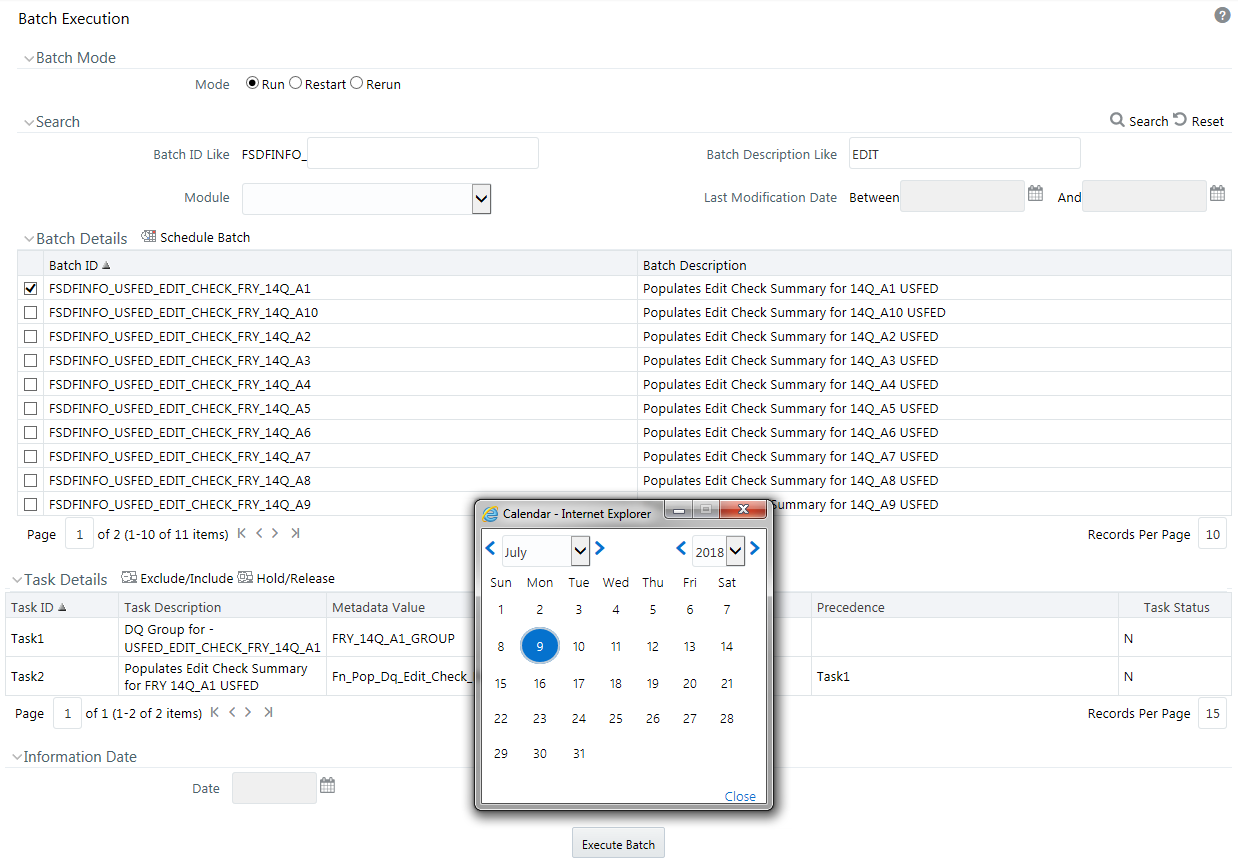The width and height of the screenshot is (1238, 860).
Task: Uncheck the FSDFINFO_USFED_EDIT_CHECK_FRY_14Q_A1 batch
Action: click(30, 288)
